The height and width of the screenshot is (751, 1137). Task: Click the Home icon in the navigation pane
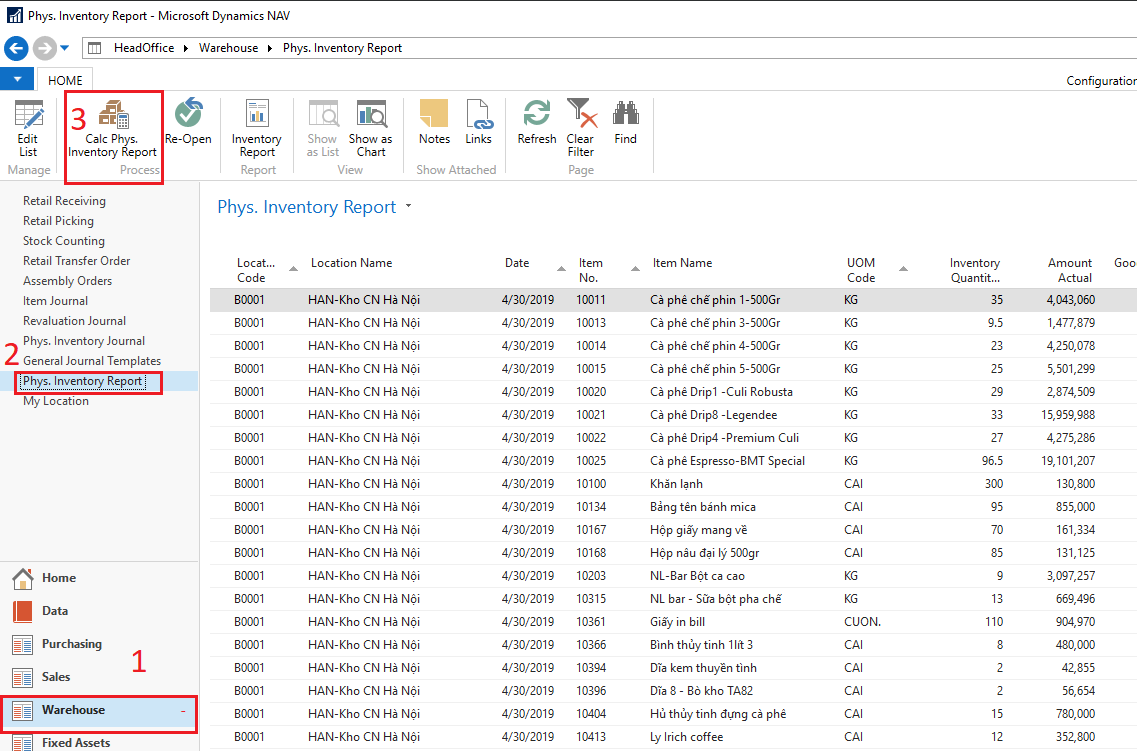point(22,578)
